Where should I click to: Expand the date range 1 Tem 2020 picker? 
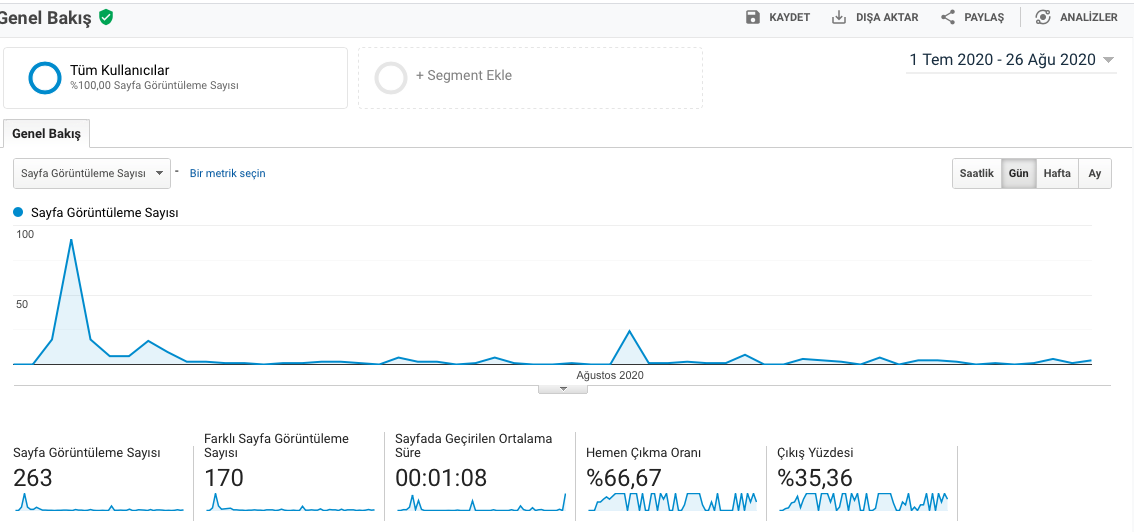click(x=1011, y=60)
